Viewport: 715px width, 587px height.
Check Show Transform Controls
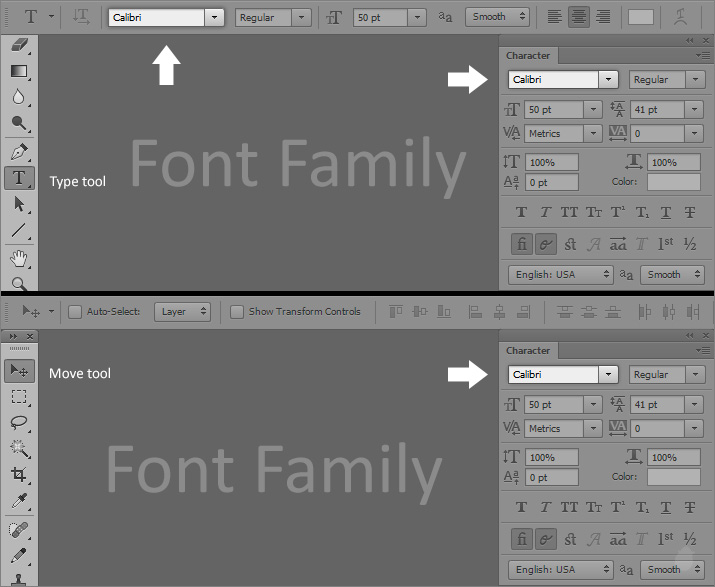[237, 312]
